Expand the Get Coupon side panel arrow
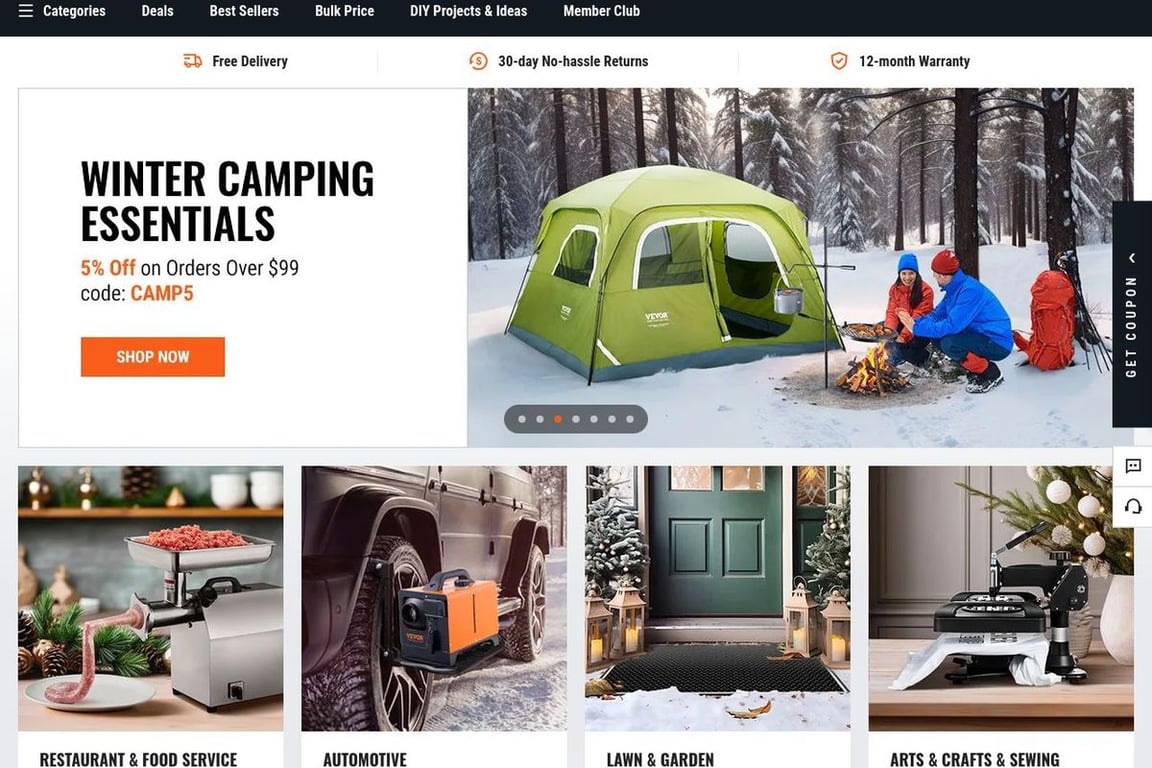This screenshot has width=1152, height=768. [1132, 258]
